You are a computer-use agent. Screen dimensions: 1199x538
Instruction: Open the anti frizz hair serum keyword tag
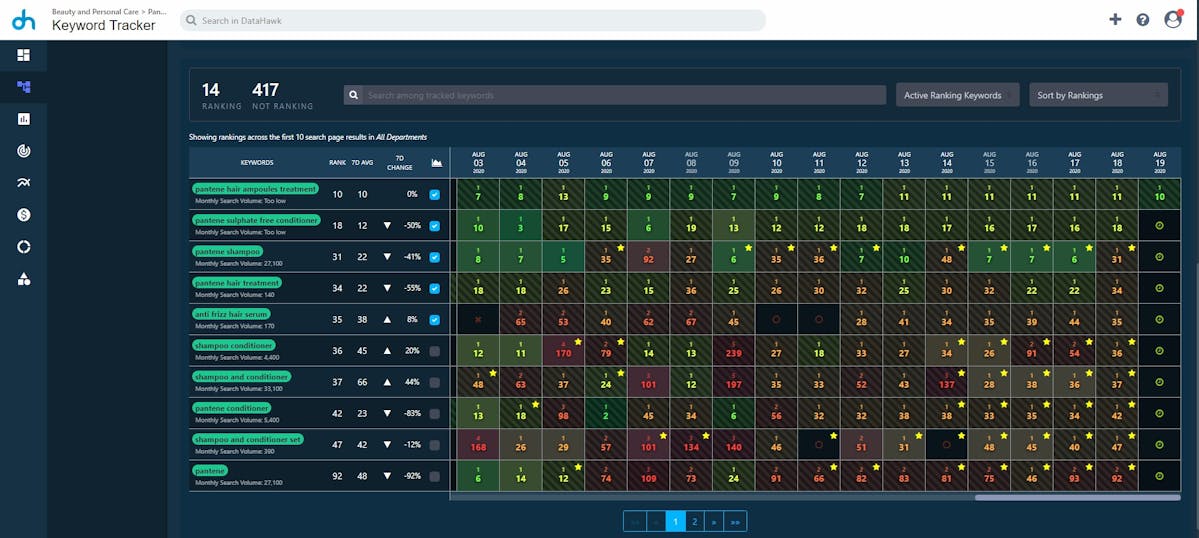232,314
